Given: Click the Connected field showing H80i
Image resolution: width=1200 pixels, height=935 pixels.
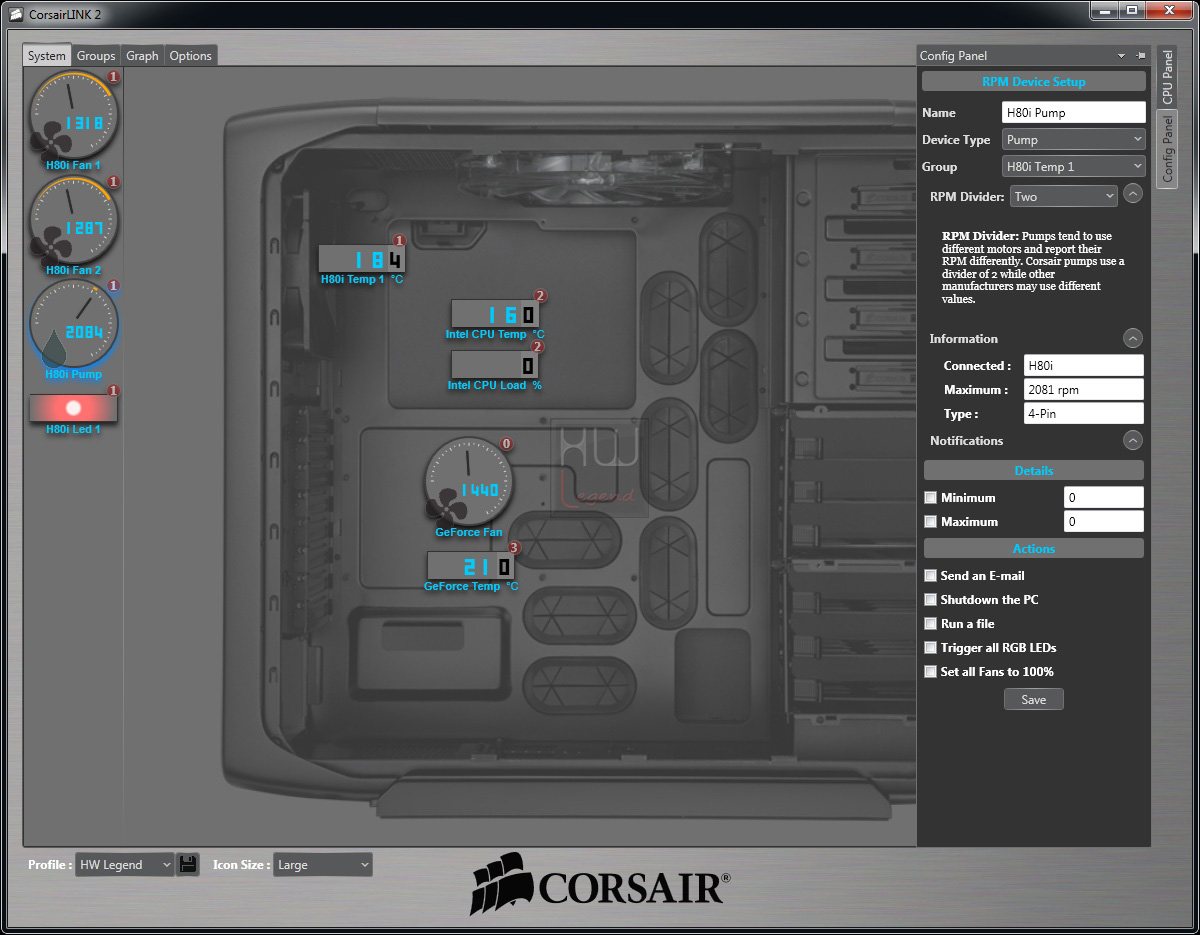Looking at the screenshot, I should 1084,365.
